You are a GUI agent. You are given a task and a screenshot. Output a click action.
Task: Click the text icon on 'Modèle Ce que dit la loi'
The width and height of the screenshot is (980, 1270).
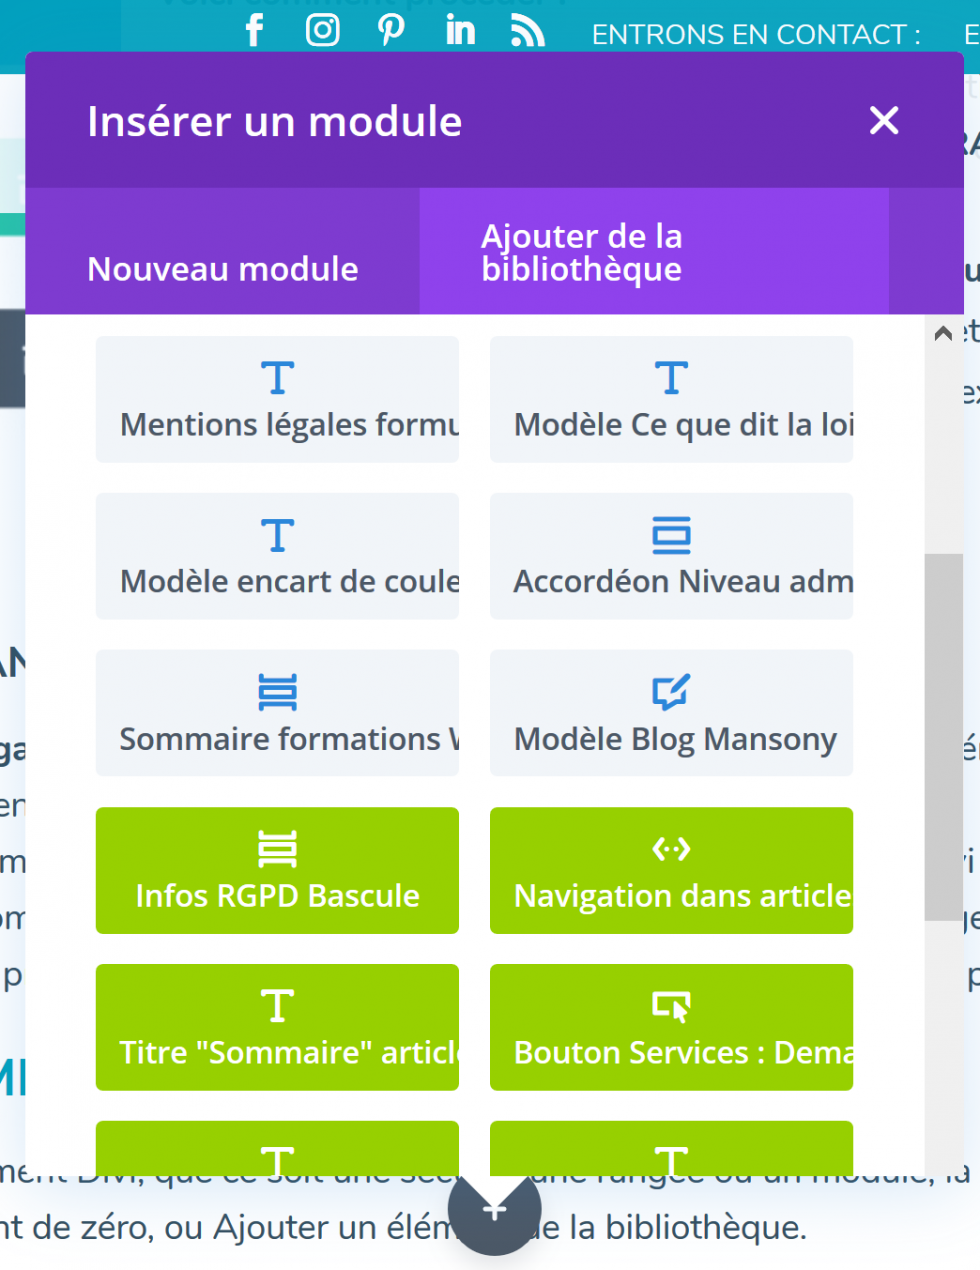[x=671, y=377]
